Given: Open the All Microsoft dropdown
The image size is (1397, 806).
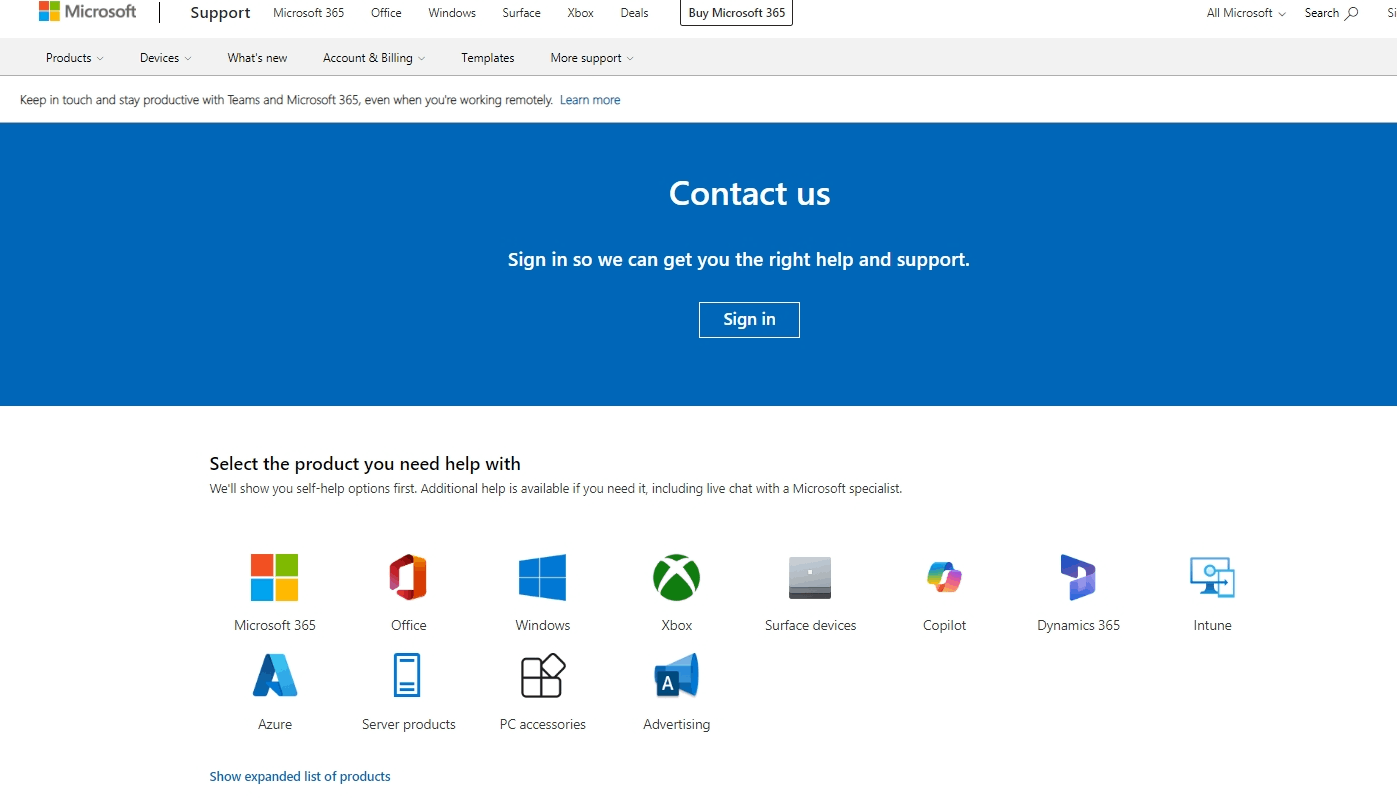Looking at the screenshot, I should coord(1246,13).
